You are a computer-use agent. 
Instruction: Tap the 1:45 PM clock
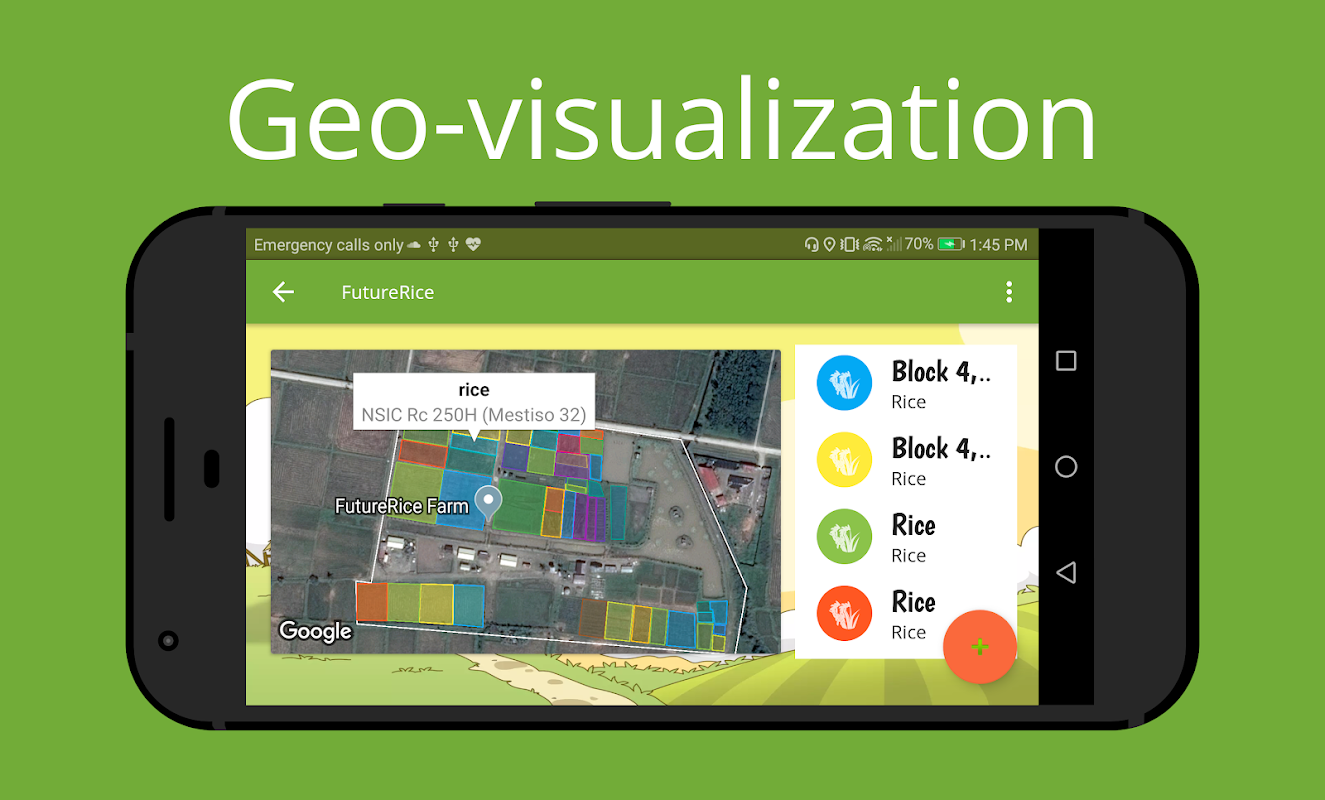click(999, 244)
